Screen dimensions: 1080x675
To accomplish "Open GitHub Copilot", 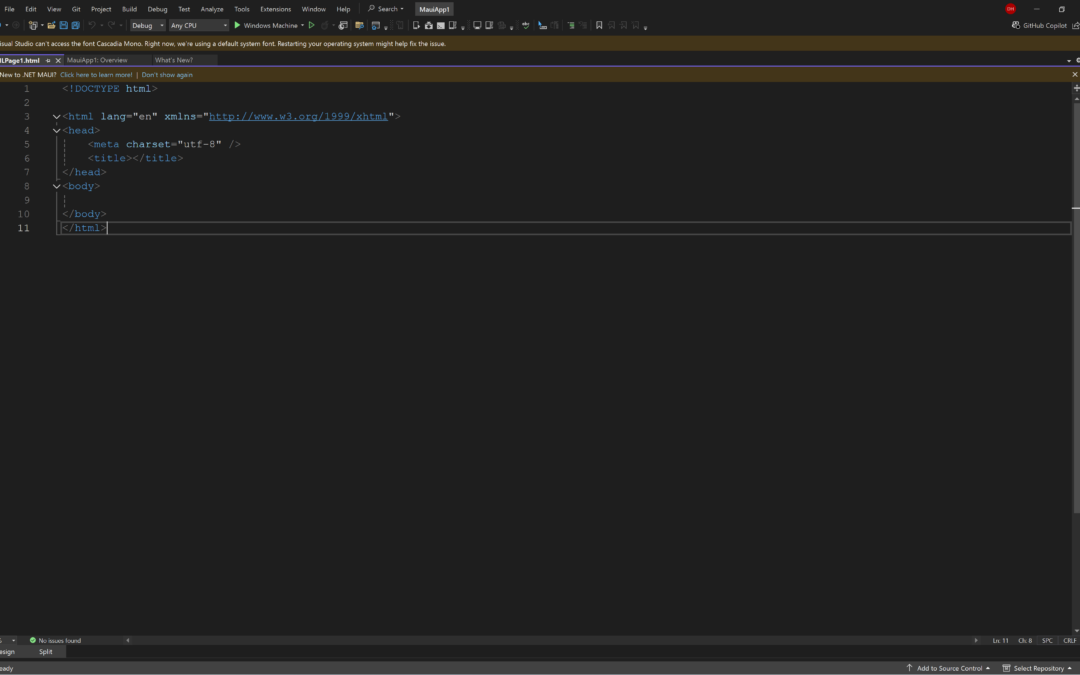I will (x=1039, y=25).
